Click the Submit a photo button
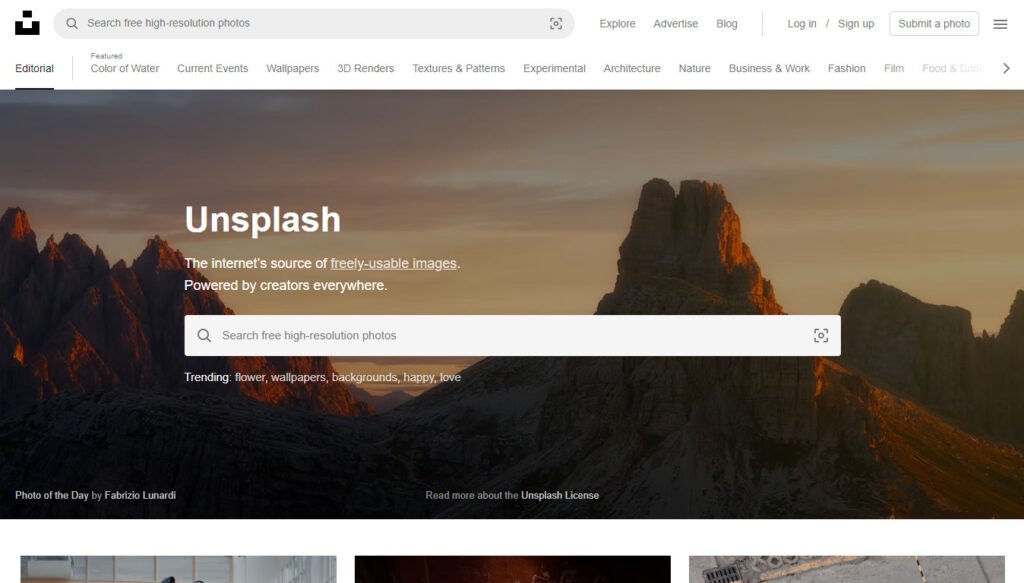Viewport: 1024px width, 583px height. pos(934,24)
